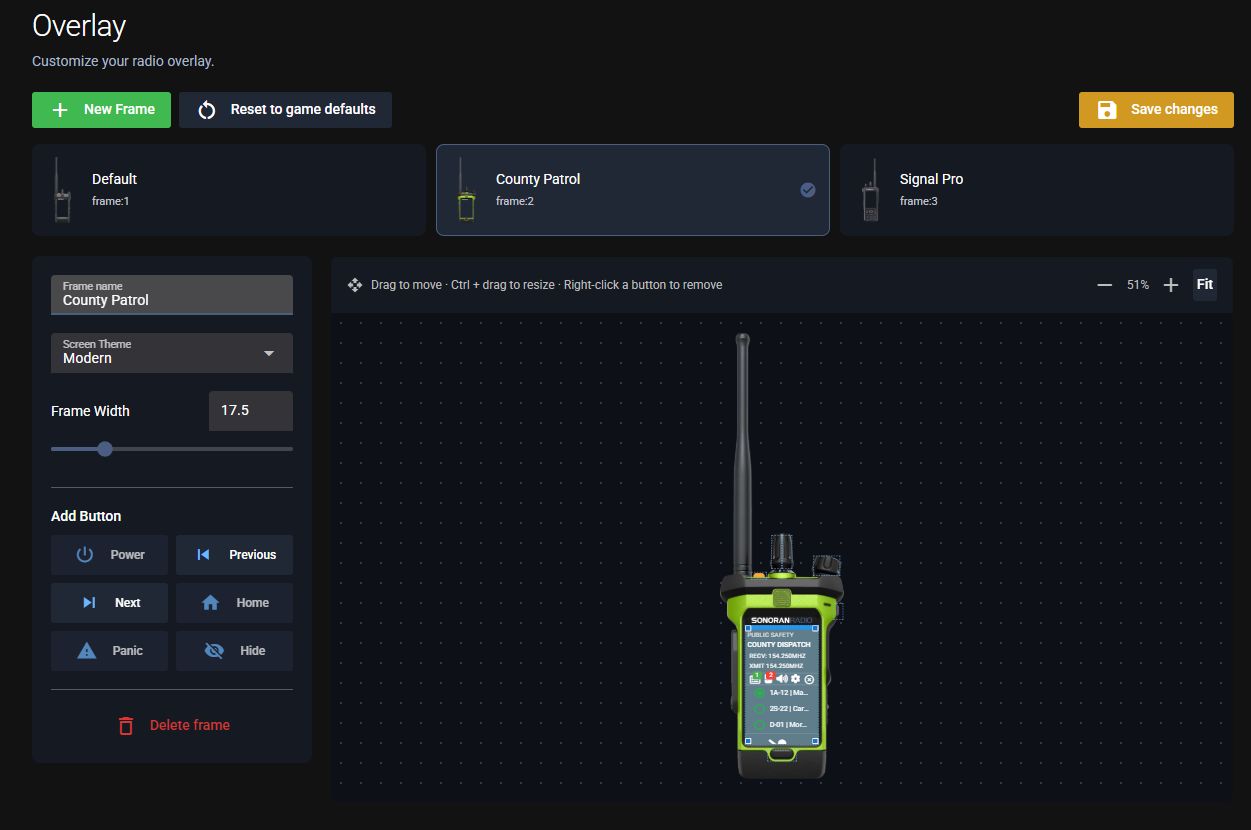Screen dimensions: 1251x830
Task: Click the warning triangle Panic icon
Action: [87, 651]
